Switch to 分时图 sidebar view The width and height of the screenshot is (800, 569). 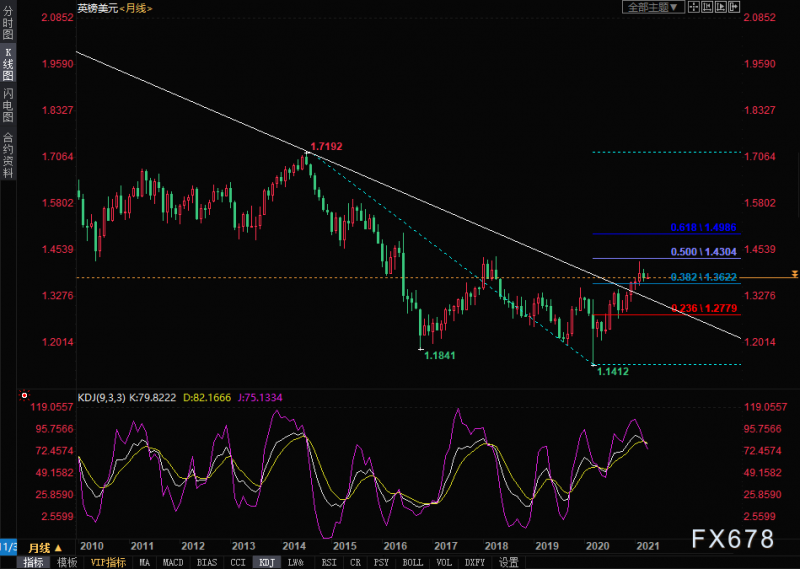8,23
